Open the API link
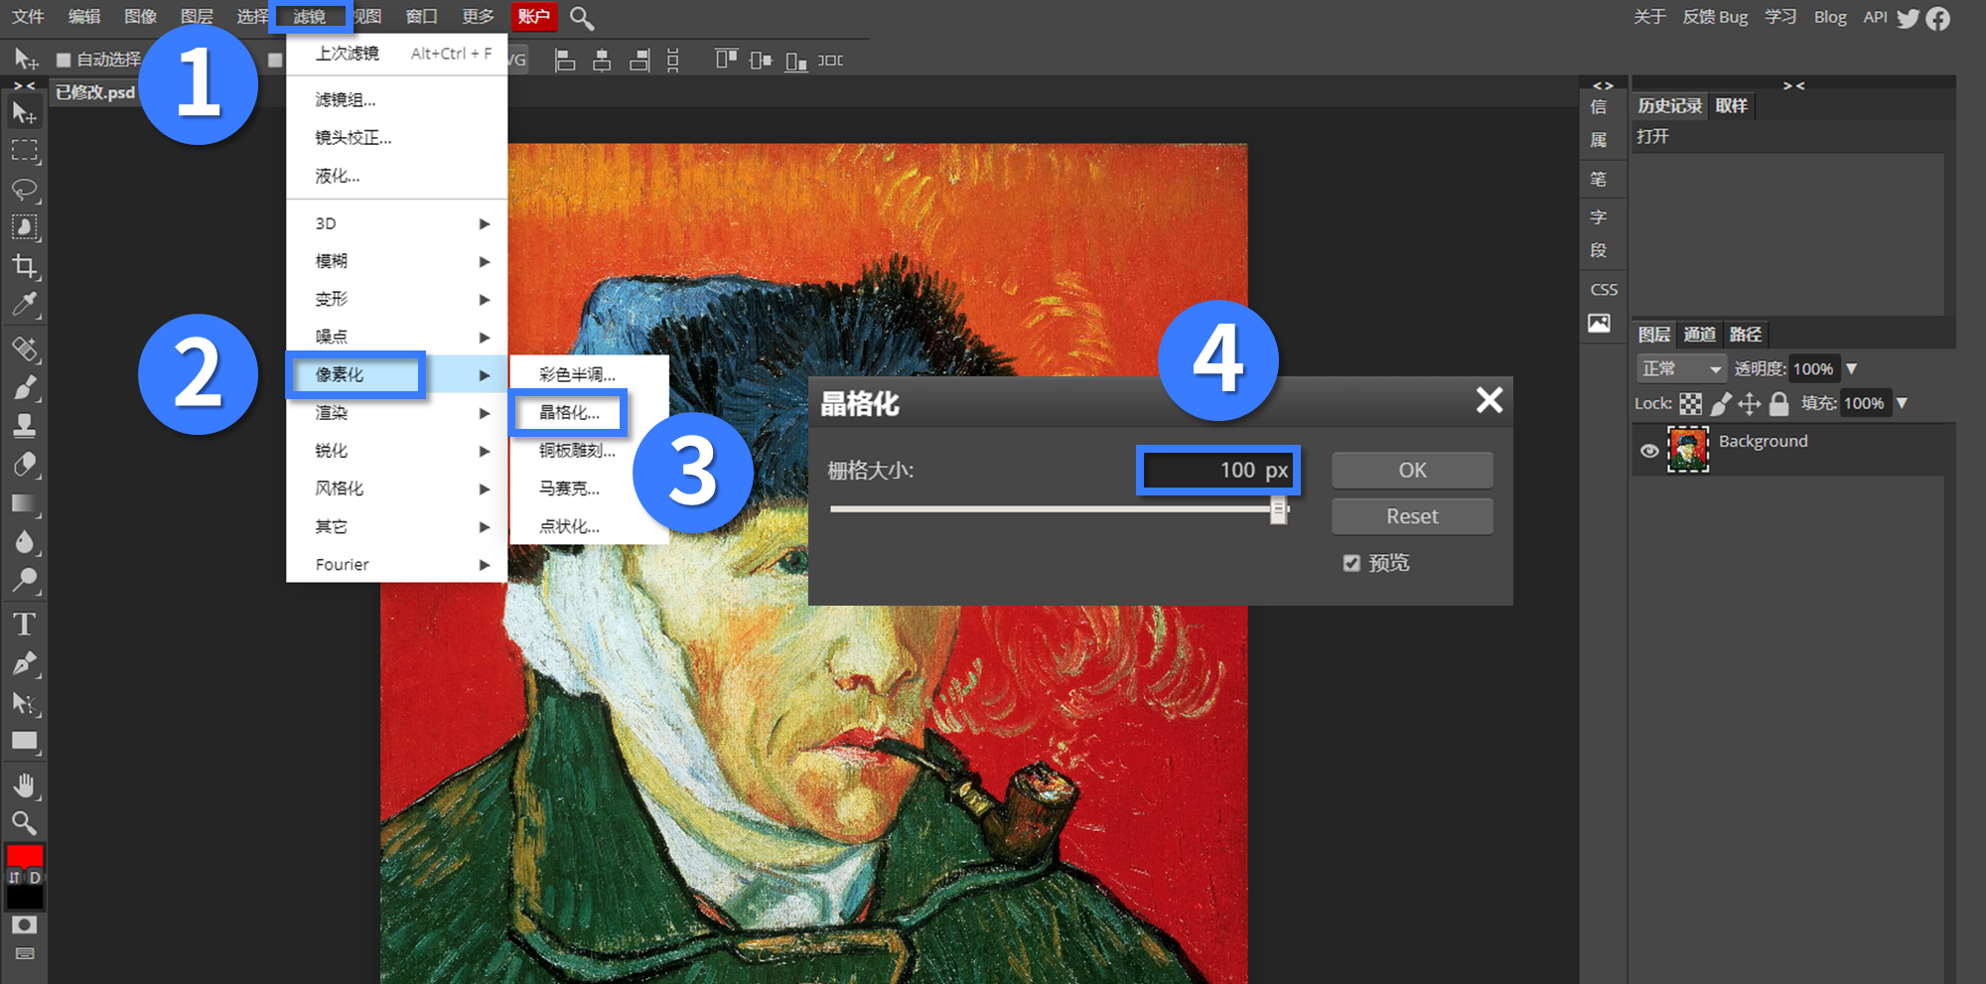Screen dimensions: 1986x984 1875,17
